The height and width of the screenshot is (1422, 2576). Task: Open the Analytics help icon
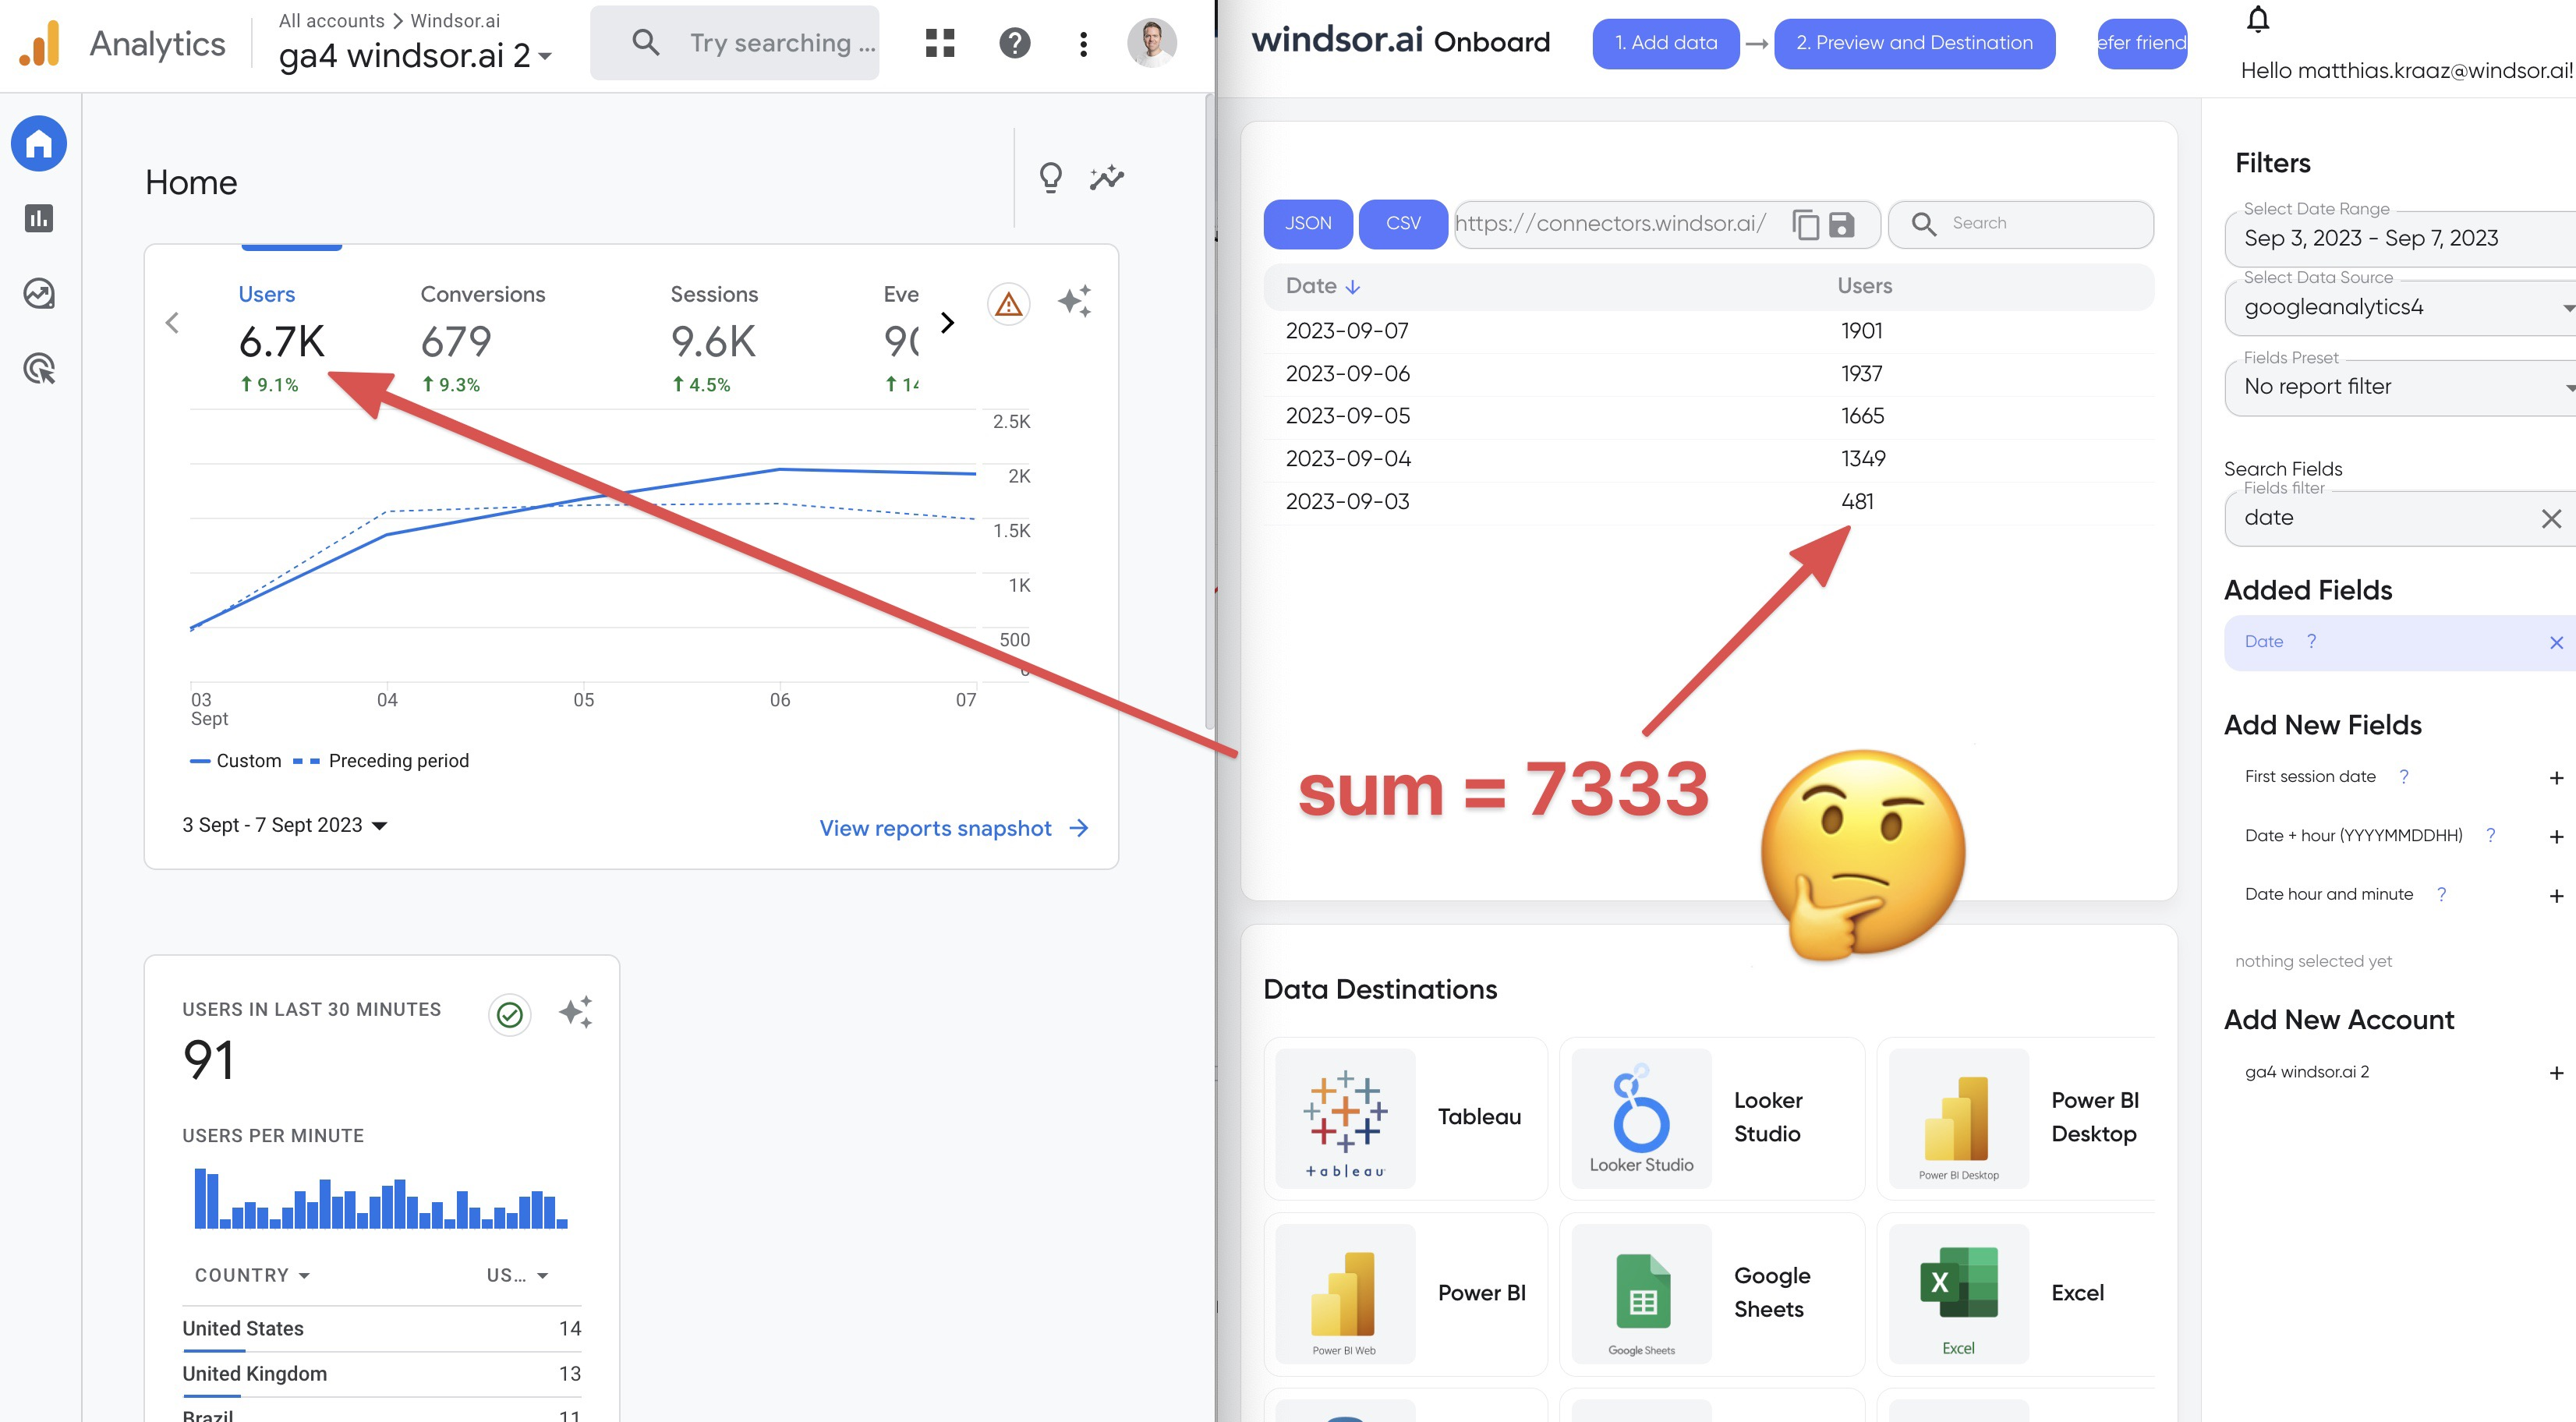1014,43
